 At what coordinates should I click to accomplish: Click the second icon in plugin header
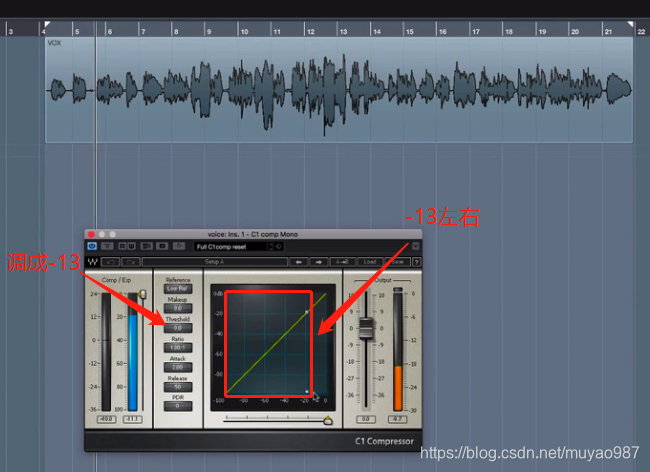pos(107,246)
